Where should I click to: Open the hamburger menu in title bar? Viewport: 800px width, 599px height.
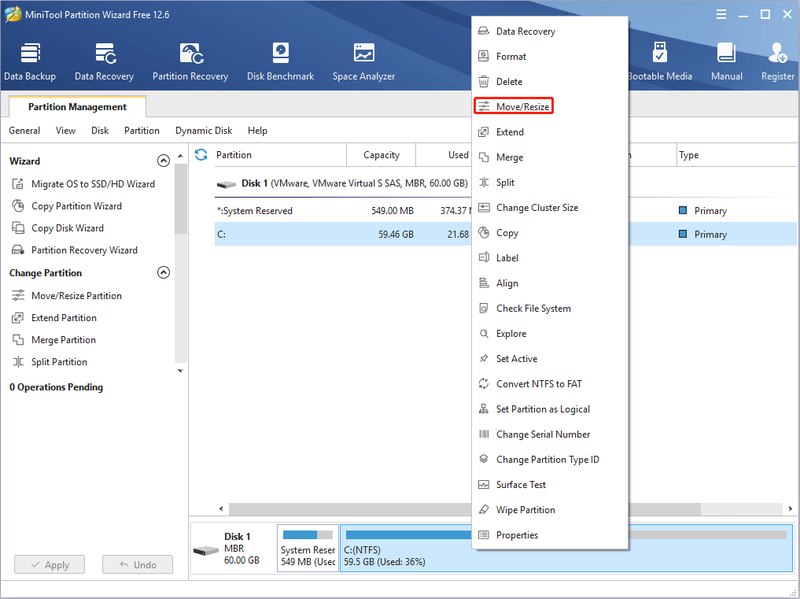coord(721,14)
